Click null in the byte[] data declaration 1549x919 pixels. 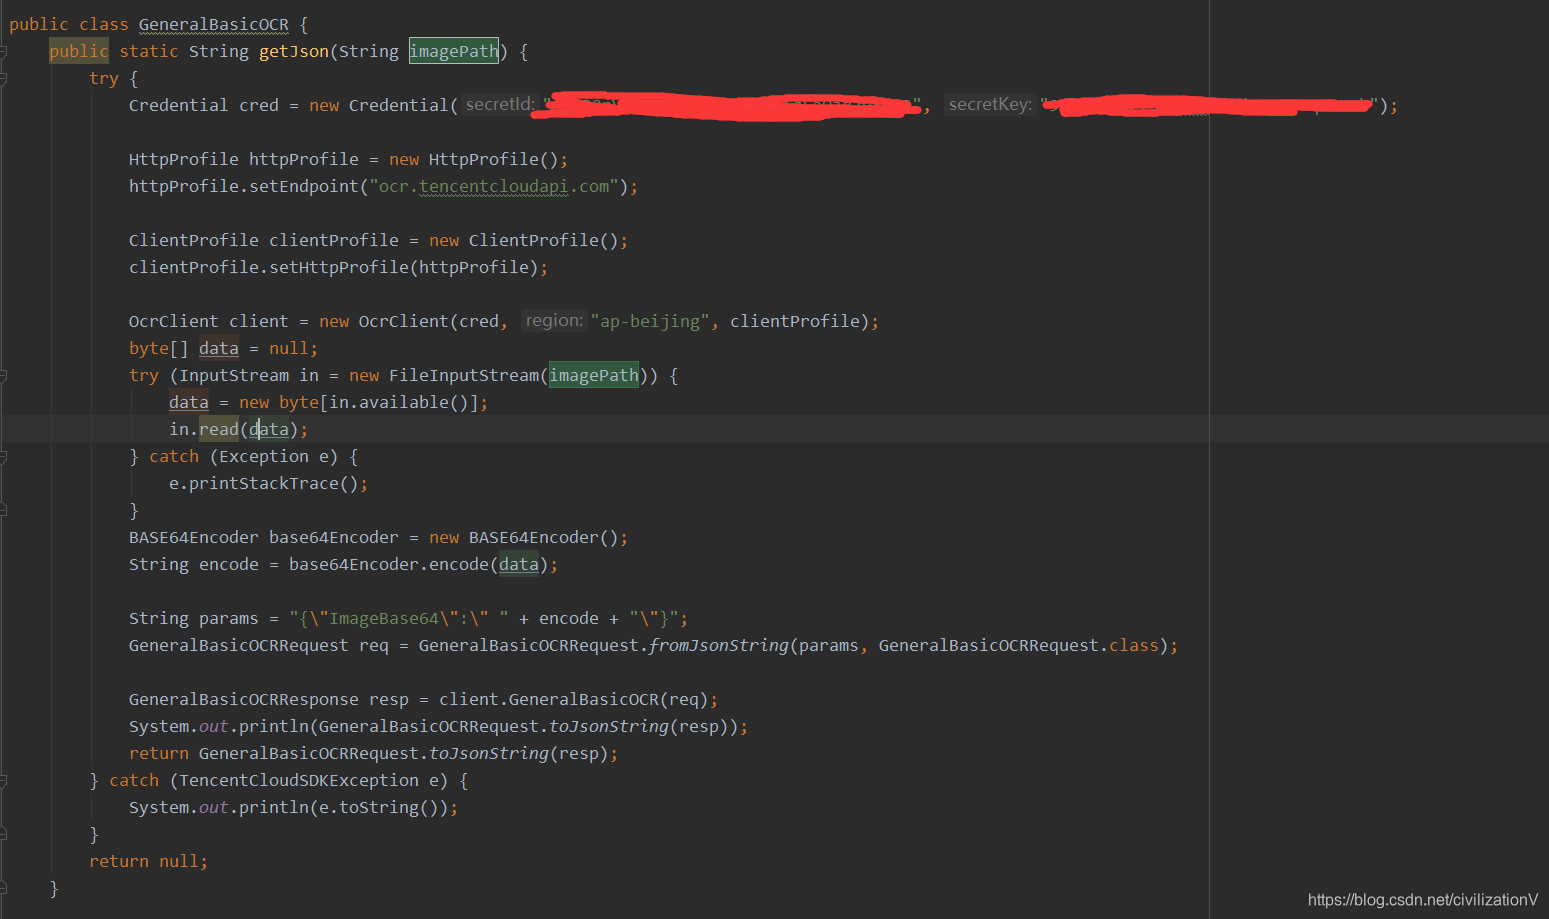(x=289, y=349)
